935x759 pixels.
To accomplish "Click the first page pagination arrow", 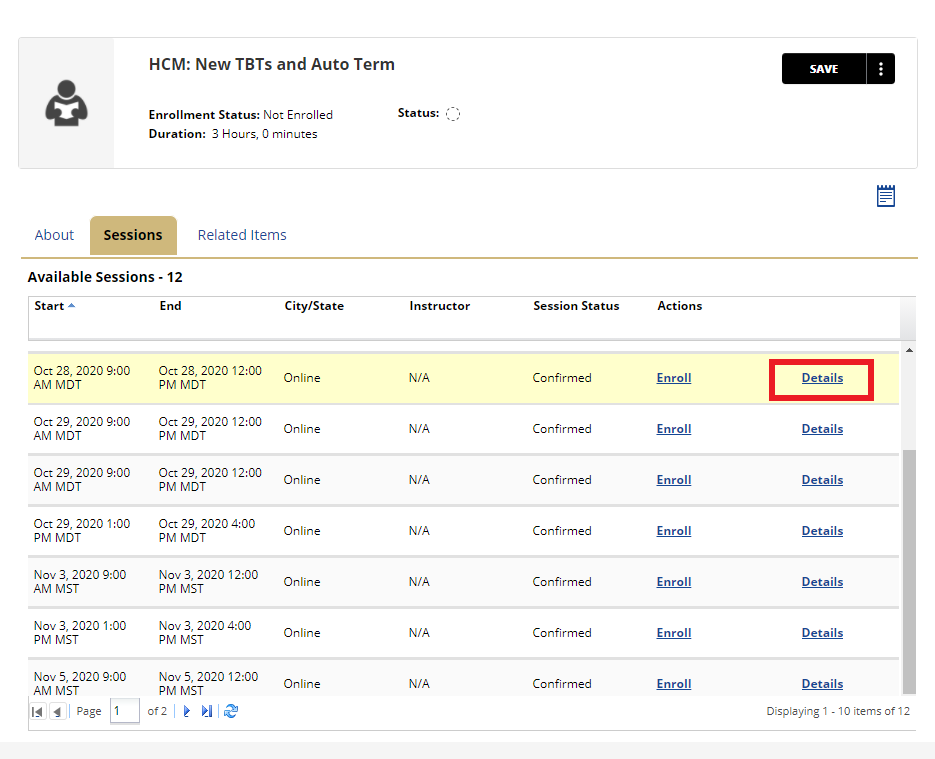I will point(38,711).
